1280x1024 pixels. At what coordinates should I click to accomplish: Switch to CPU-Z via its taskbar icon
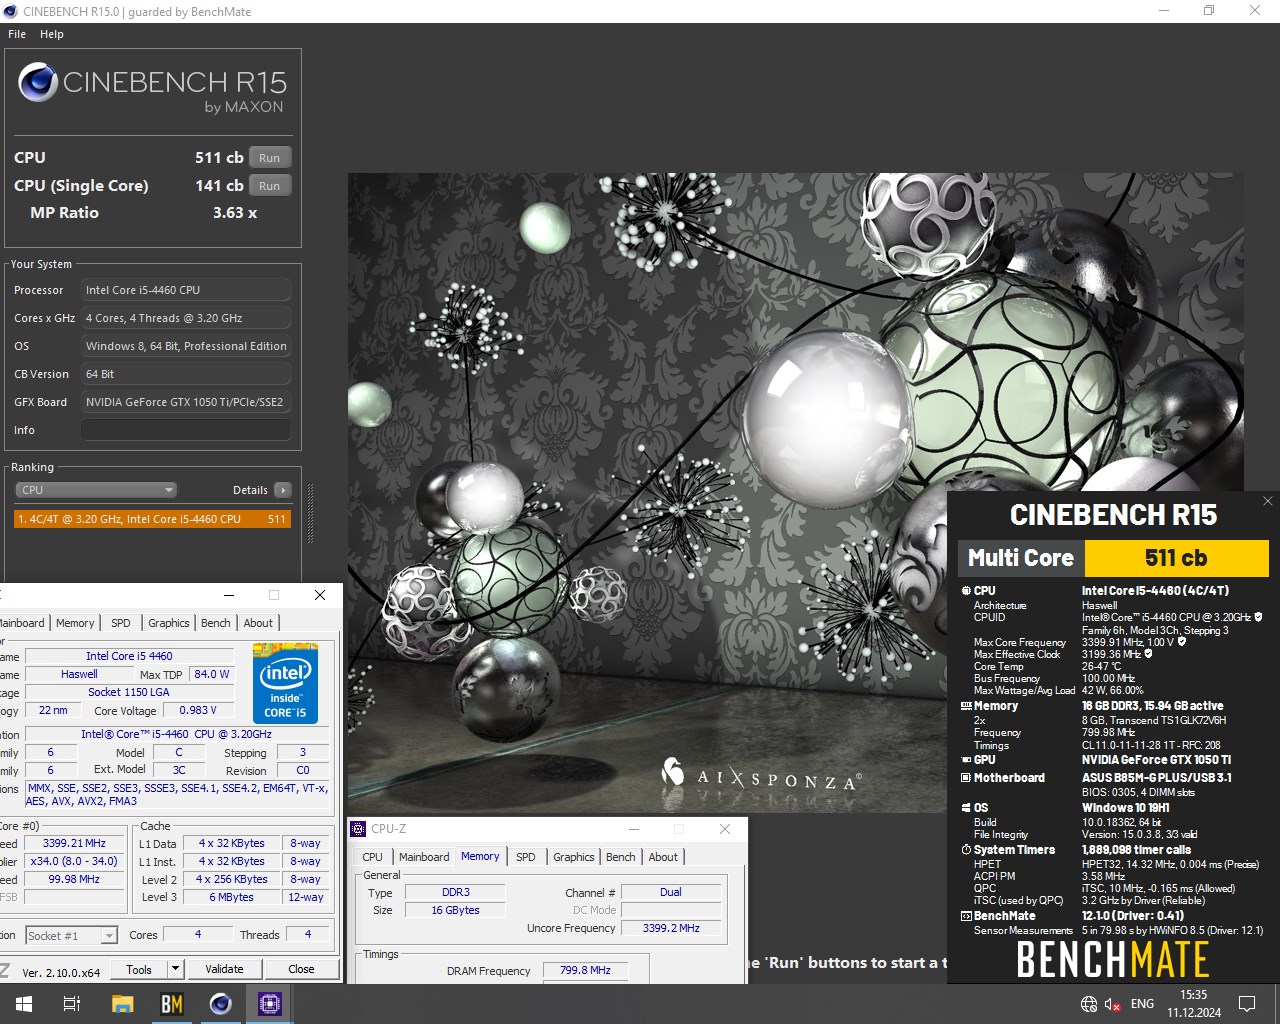coord(270,1004)
